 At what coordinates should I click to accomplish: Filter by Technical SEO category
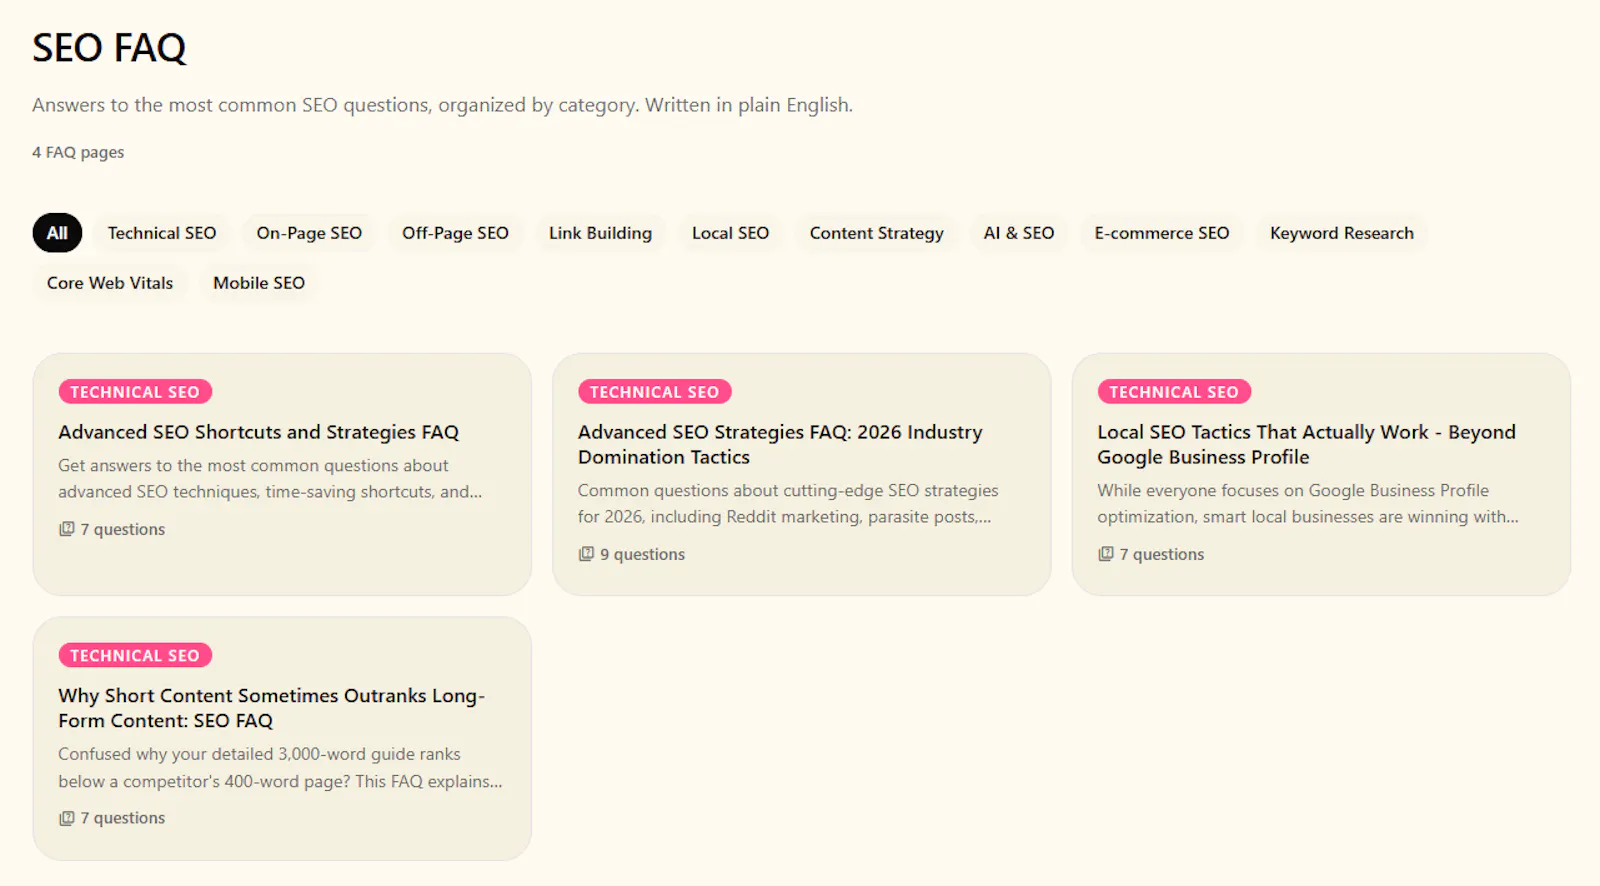pos(162,233)
